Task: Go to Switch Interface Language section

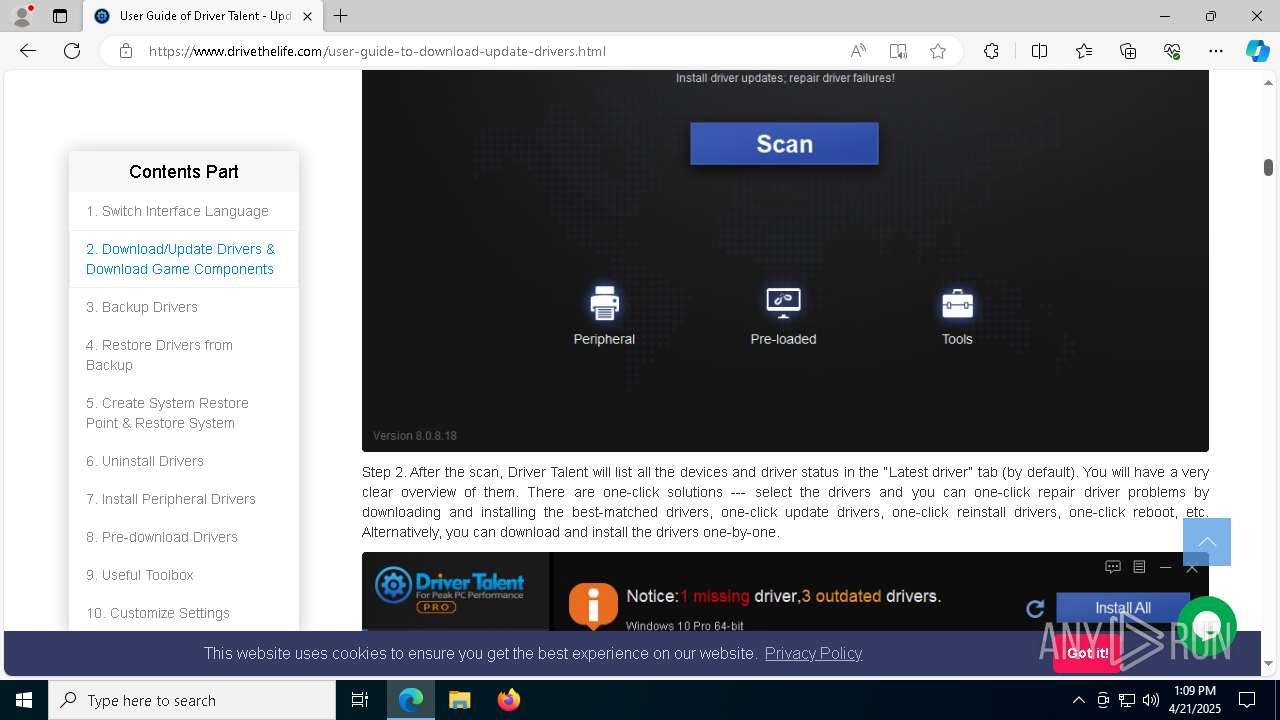Action: tap(184, 211)
